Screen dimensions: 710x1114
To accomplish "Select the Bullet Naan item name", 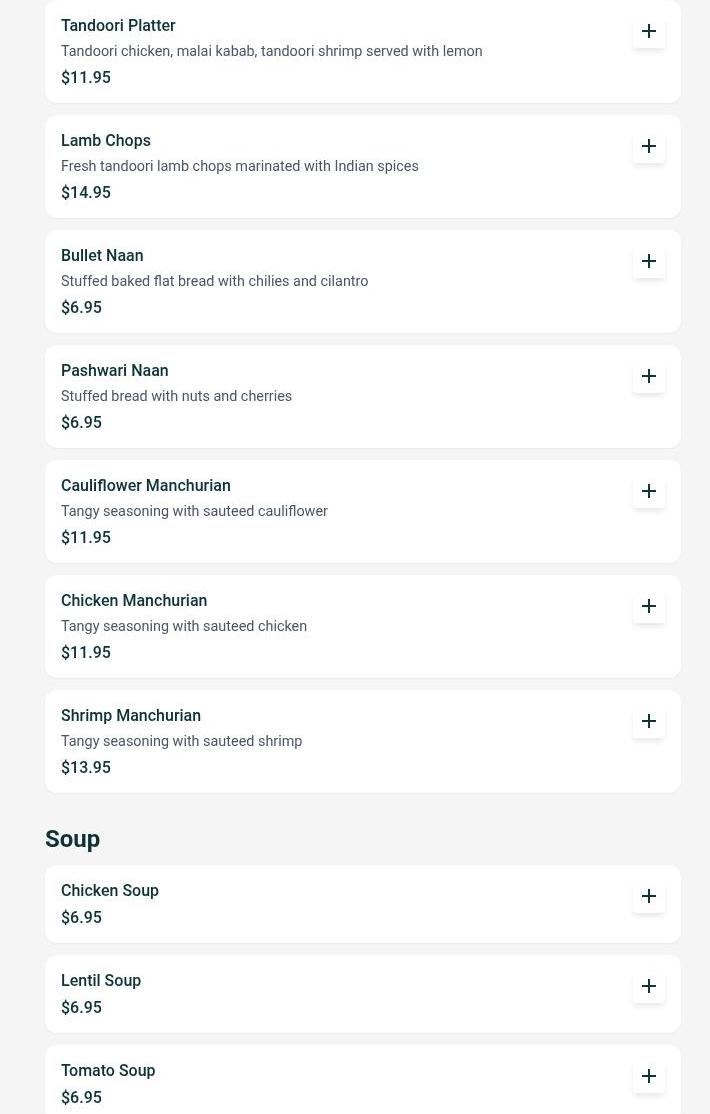I will point(102,255).
